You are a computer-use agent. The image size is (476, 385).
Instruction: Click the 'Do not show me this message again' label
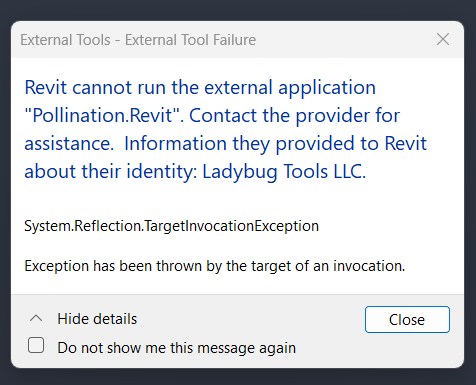tap(177, 348)
